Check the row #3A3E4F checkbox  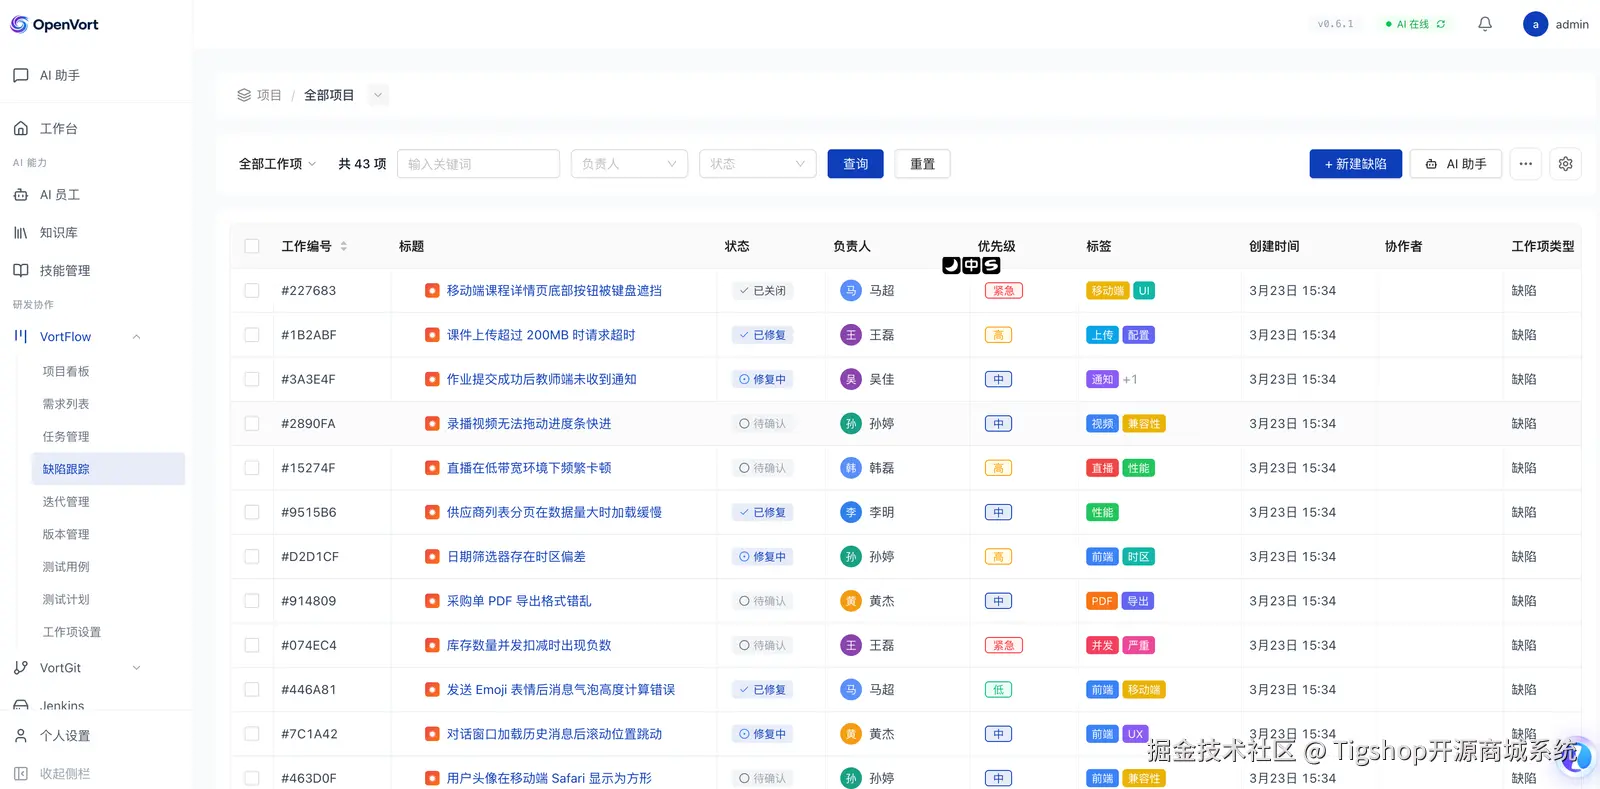click(252, 379)
